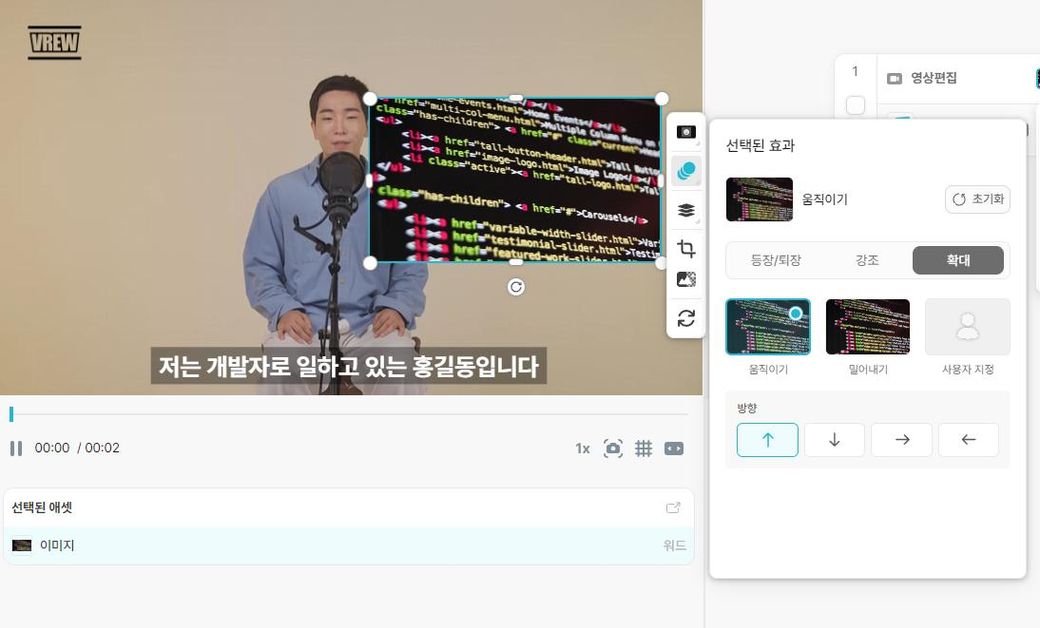This screenshot has width=1040, height=628.
Task: Click the replace image refresh icon
Action: (686, 318)
